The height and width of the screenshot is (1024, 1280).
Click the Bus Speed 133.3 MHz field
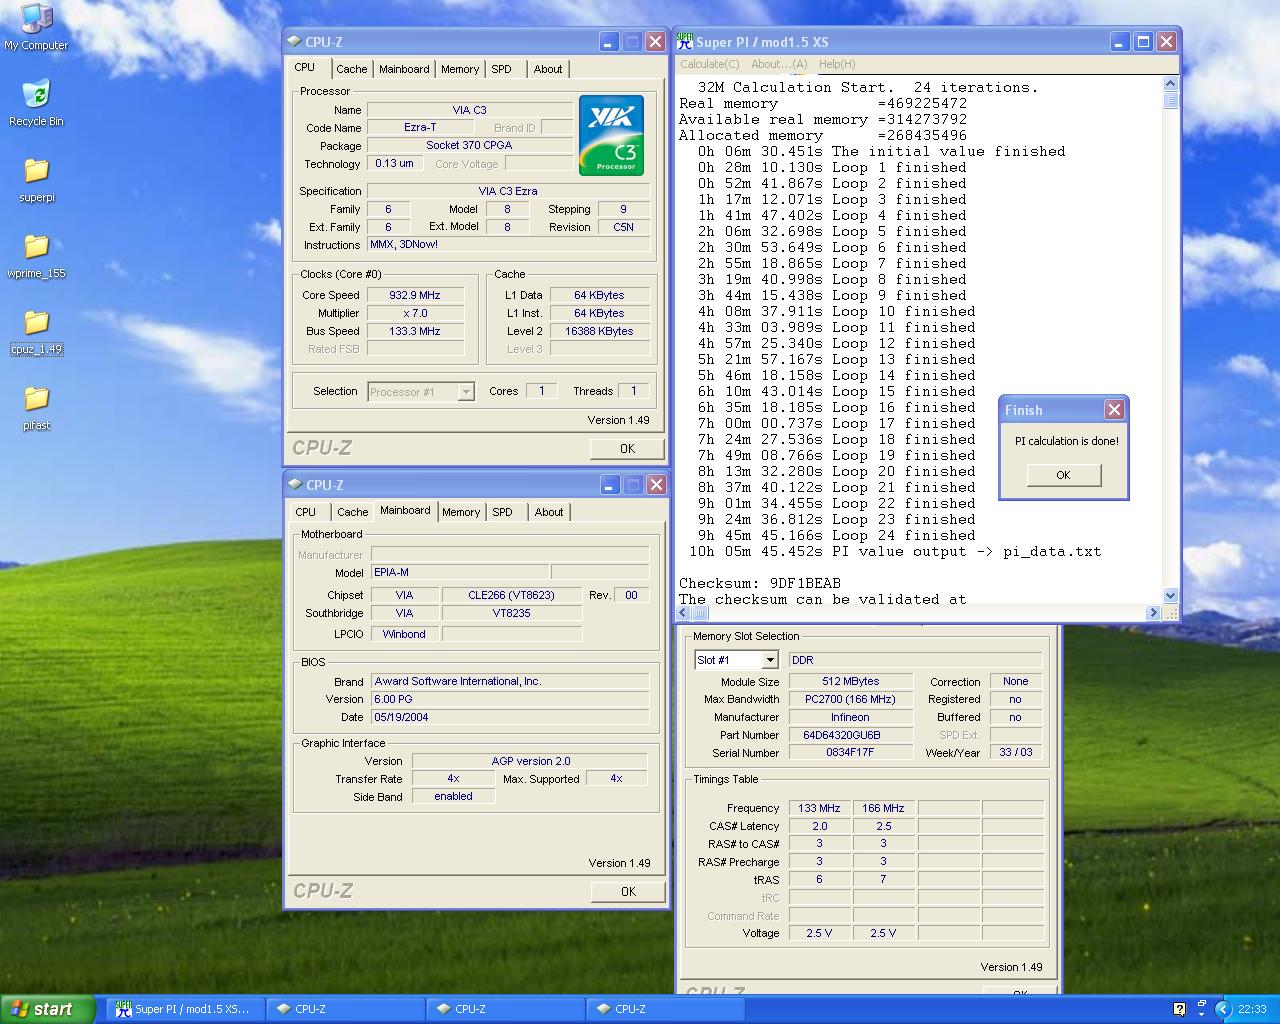(x=415, y=331)
